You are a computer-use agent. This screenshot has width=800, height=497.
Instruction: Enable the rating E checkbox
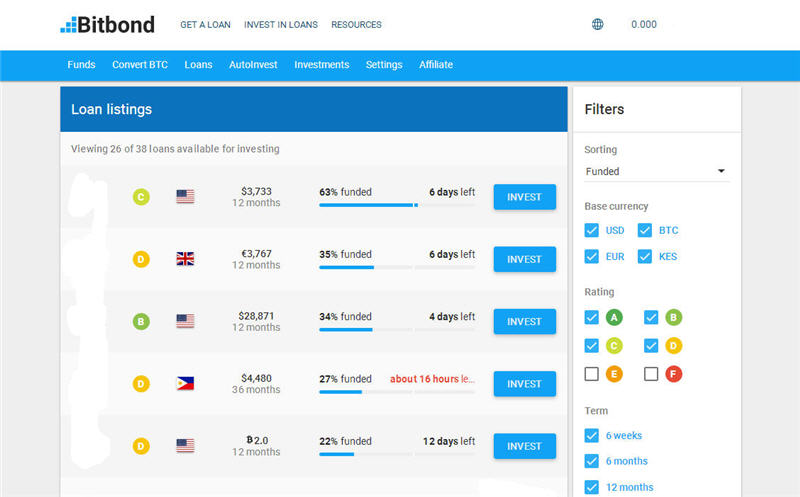(x=591, y=374)
